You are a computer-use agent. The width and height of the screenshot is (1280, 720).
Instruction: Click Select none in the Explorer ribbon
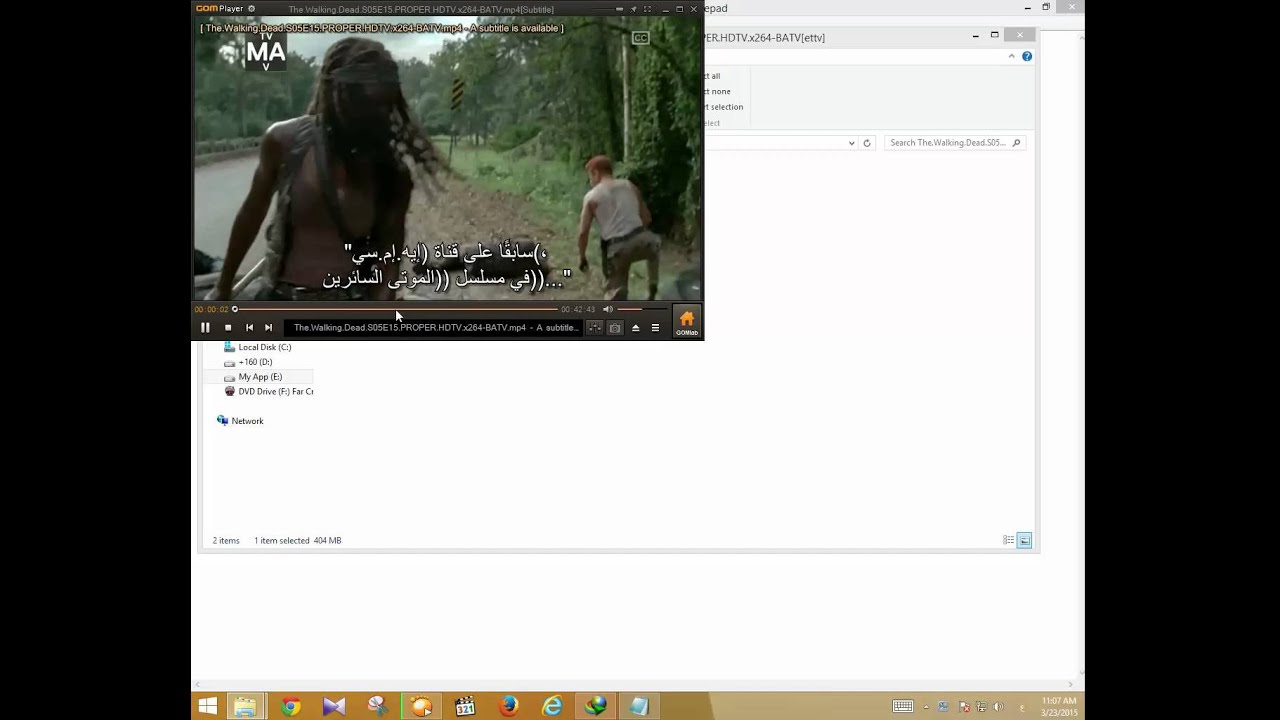(717, 91)
